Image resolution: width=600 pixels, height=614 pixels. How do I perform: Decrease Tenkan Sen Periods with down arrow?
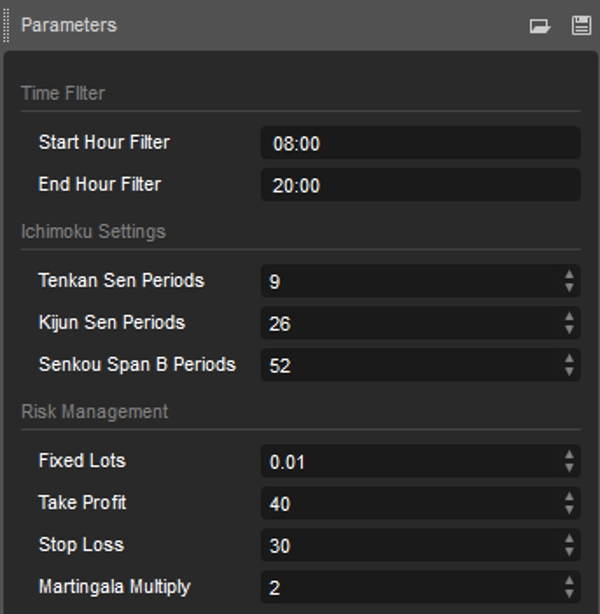[569, 288]
